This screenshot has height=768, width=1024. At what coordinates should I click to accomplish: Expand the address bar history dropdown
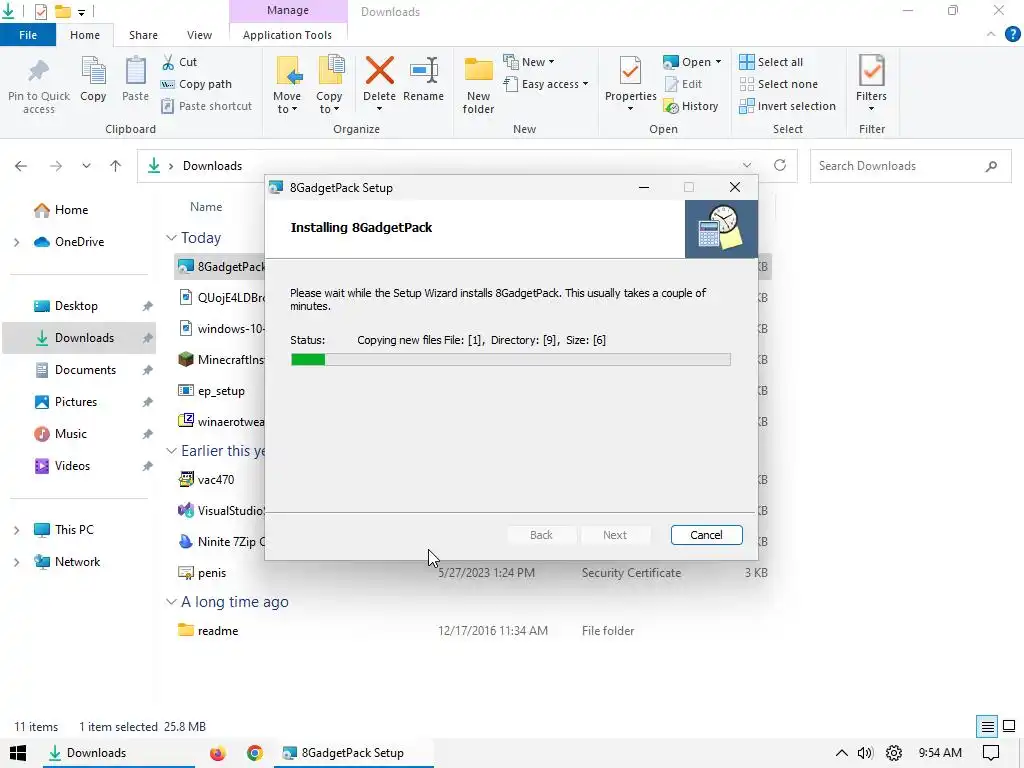pos(747,165)
